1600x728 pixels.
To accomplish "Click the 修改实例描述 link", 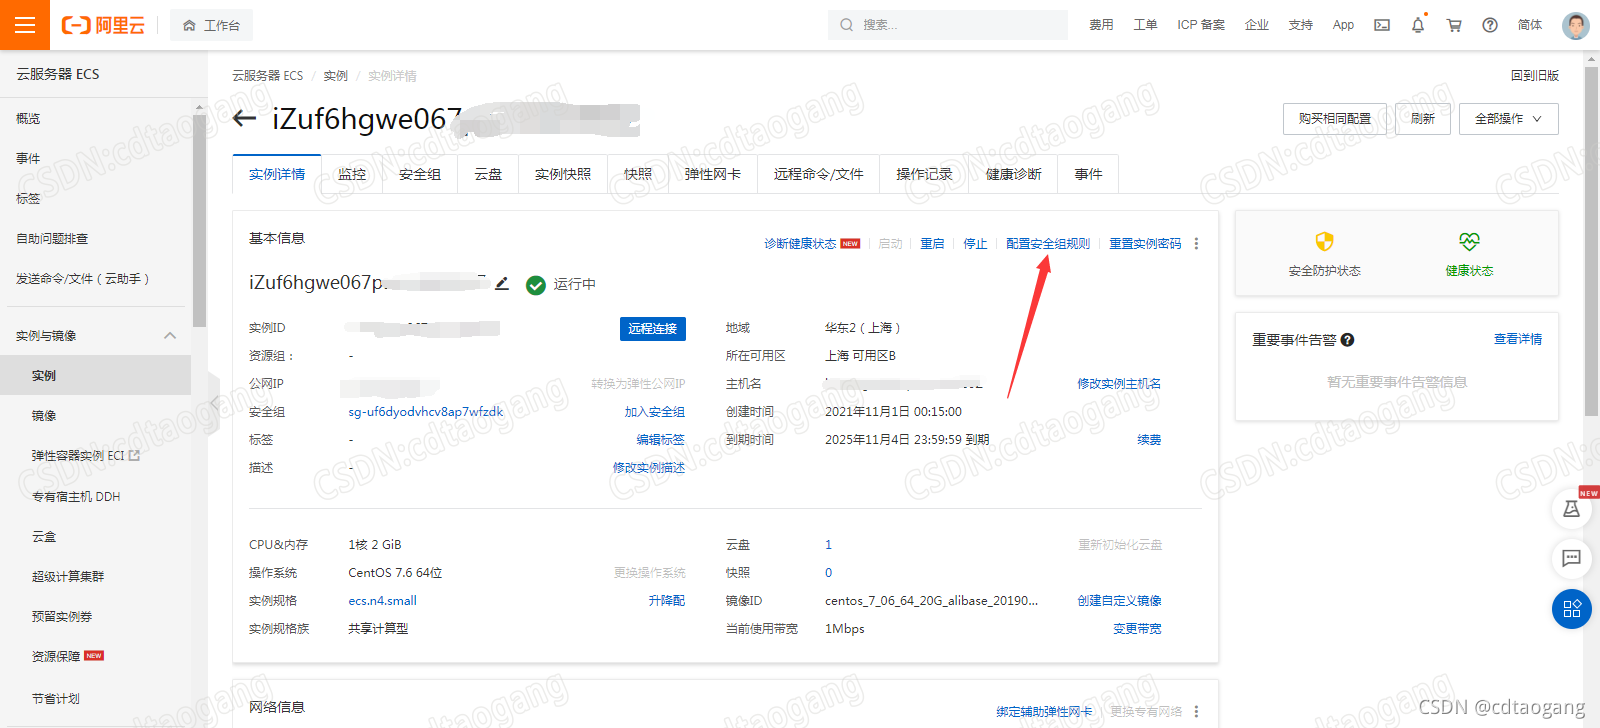I will (649, 468).
